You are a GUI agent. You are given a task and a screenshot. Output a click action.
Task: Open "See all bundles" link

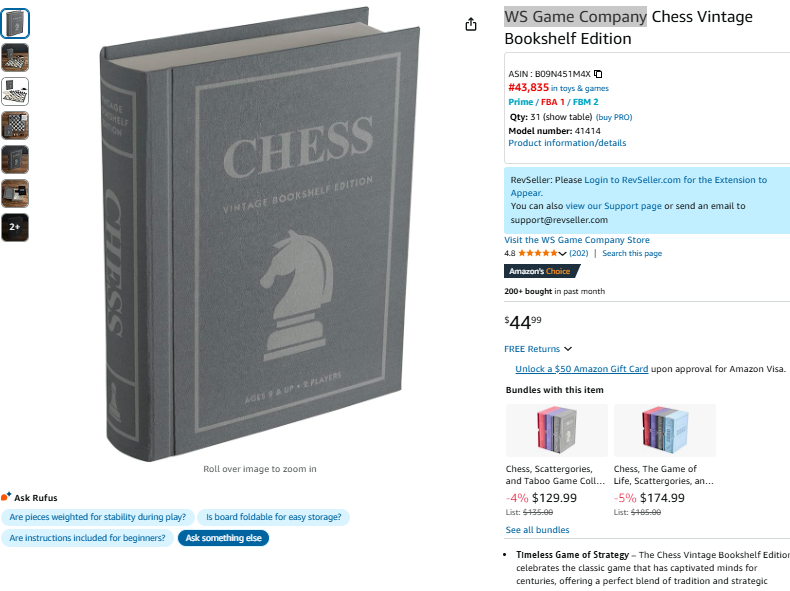[537, 530]
